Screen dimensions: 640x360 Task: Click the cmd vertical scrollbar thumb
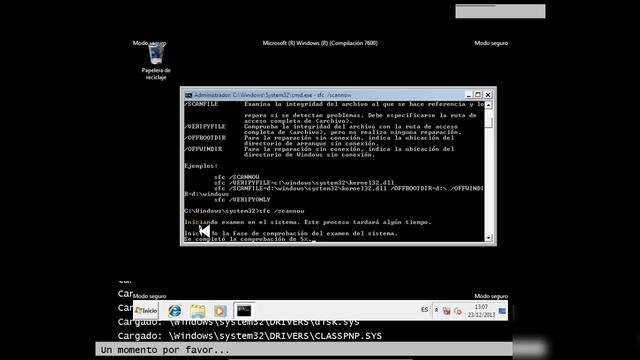(x=489, y=122)
